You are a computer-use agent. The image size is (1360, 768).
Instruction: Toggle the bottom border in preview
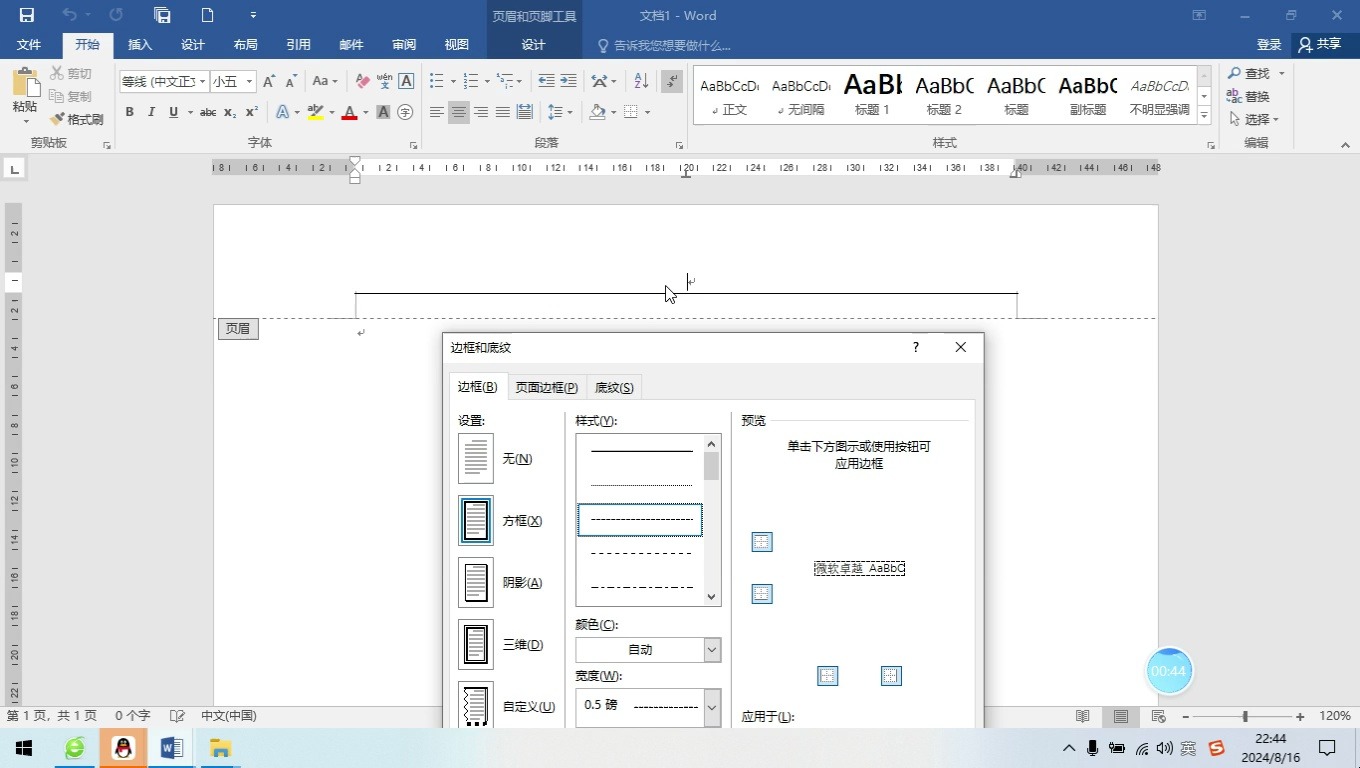(x=762, y=594)
